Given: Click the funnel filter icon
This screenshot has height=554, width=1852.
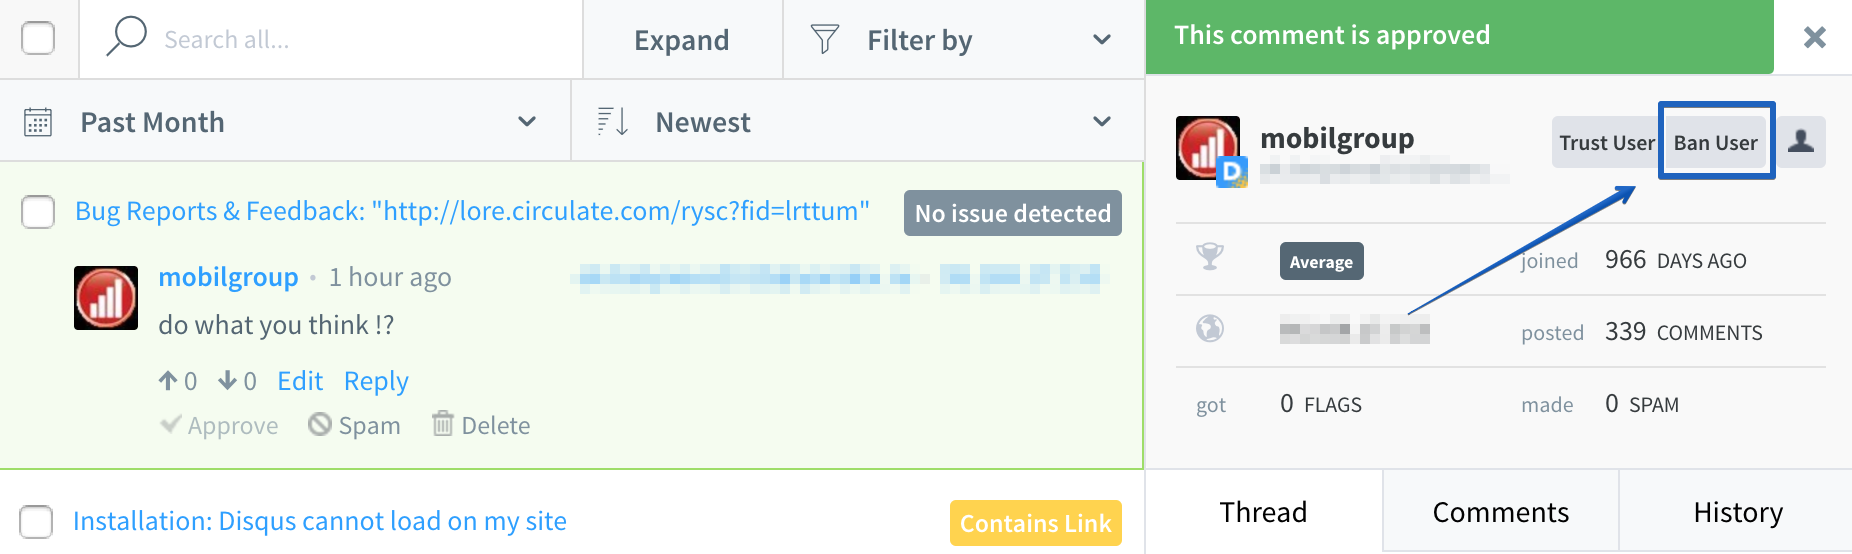Looking at the screenshot, I should 824,39.
